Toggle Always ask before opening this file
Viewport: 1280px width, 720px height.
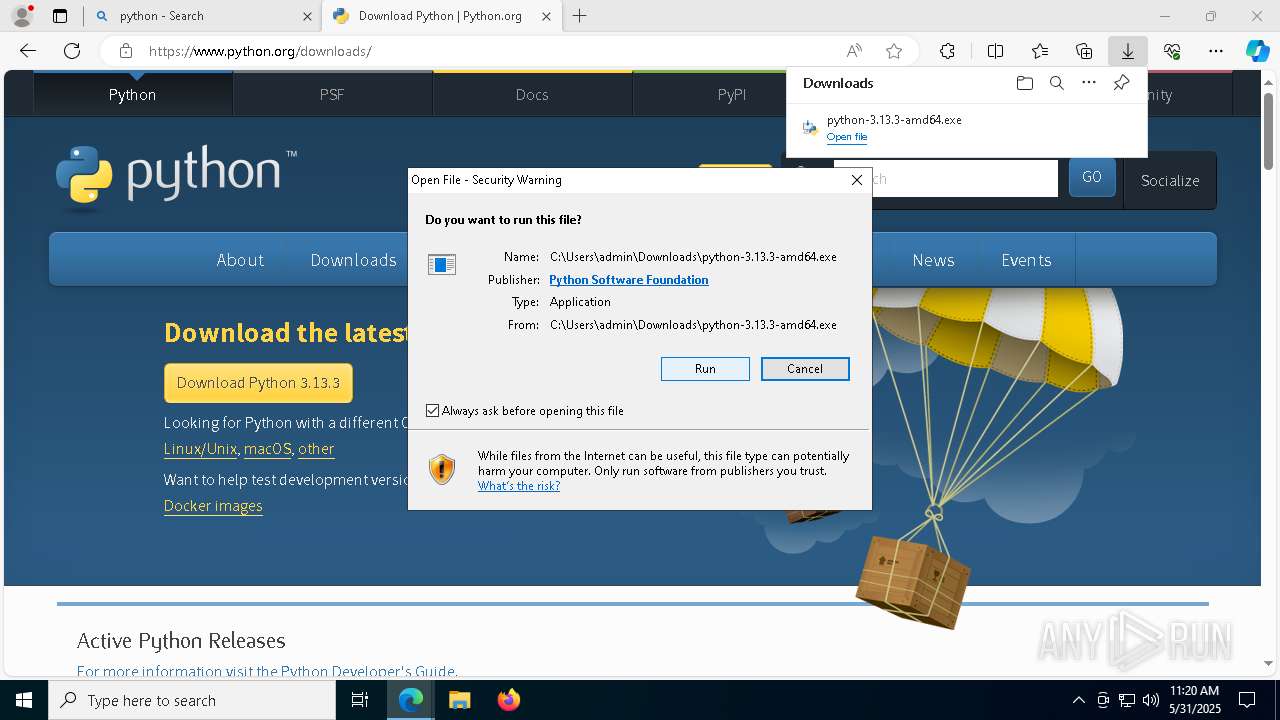(432, 411)
